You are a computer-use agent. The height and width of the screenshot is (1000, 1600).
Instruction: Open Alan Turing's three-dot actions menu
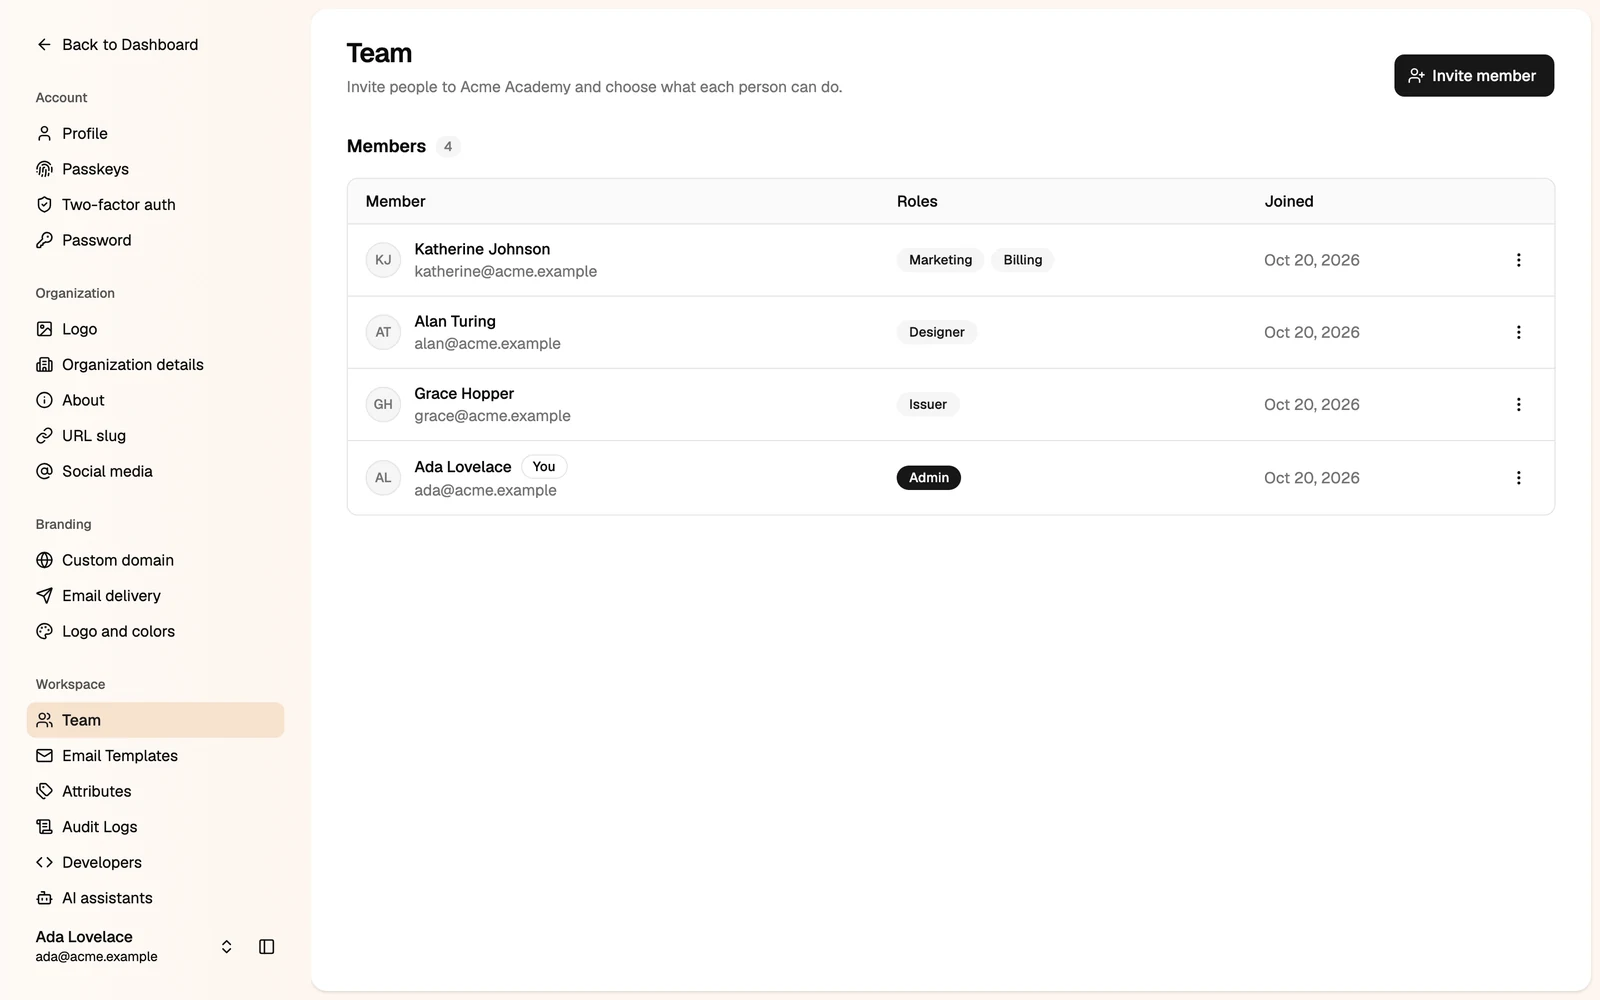coord(1518,332)
